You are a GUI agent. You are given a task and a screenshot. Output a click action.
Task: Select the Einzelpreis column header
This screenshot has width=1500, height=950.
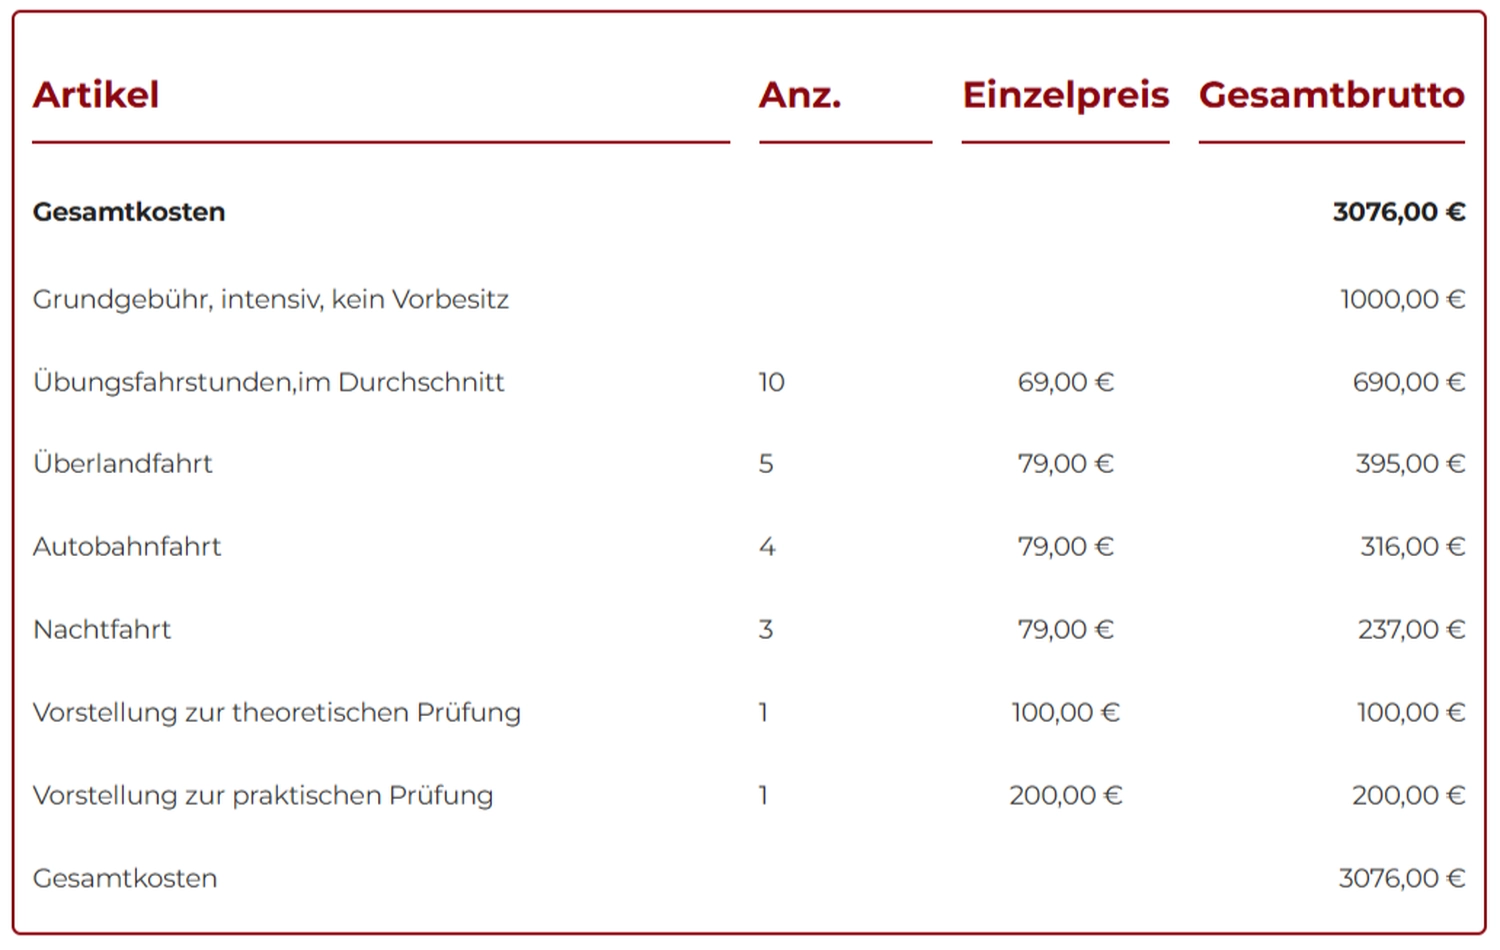[1065, 95]
